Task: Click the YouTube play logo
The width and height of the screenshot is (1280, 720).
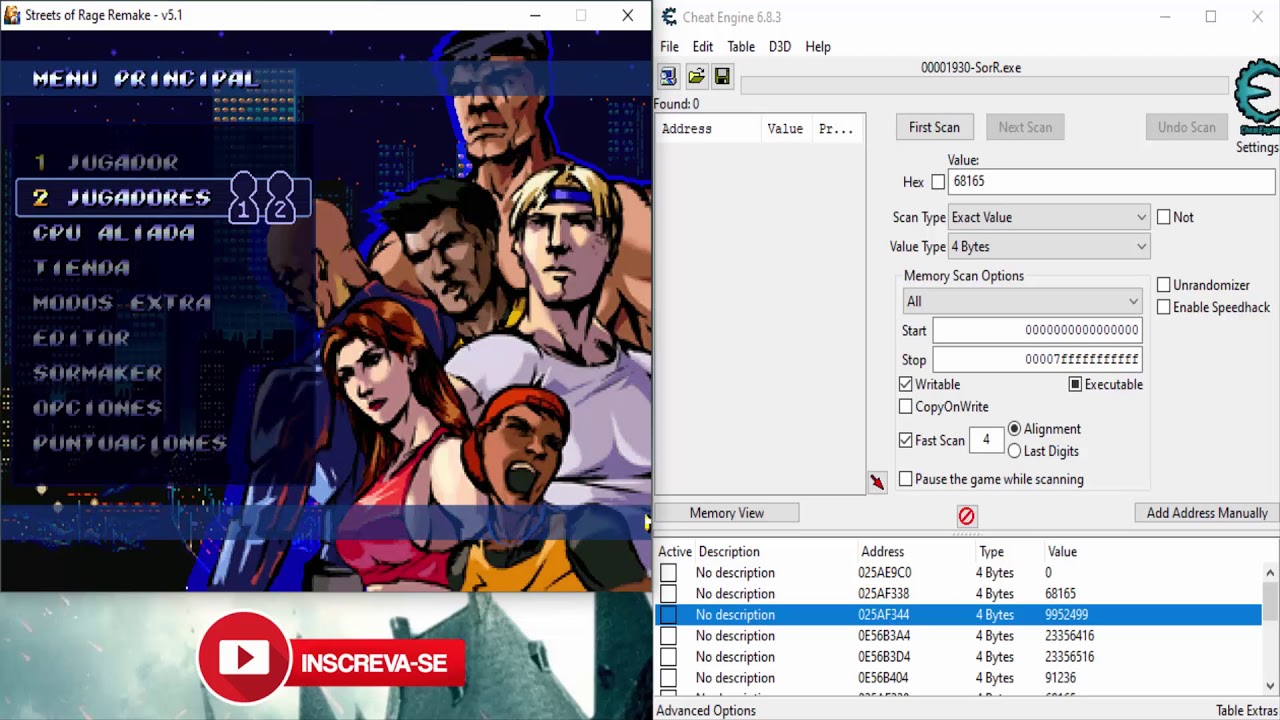Action: pos(244,658)
